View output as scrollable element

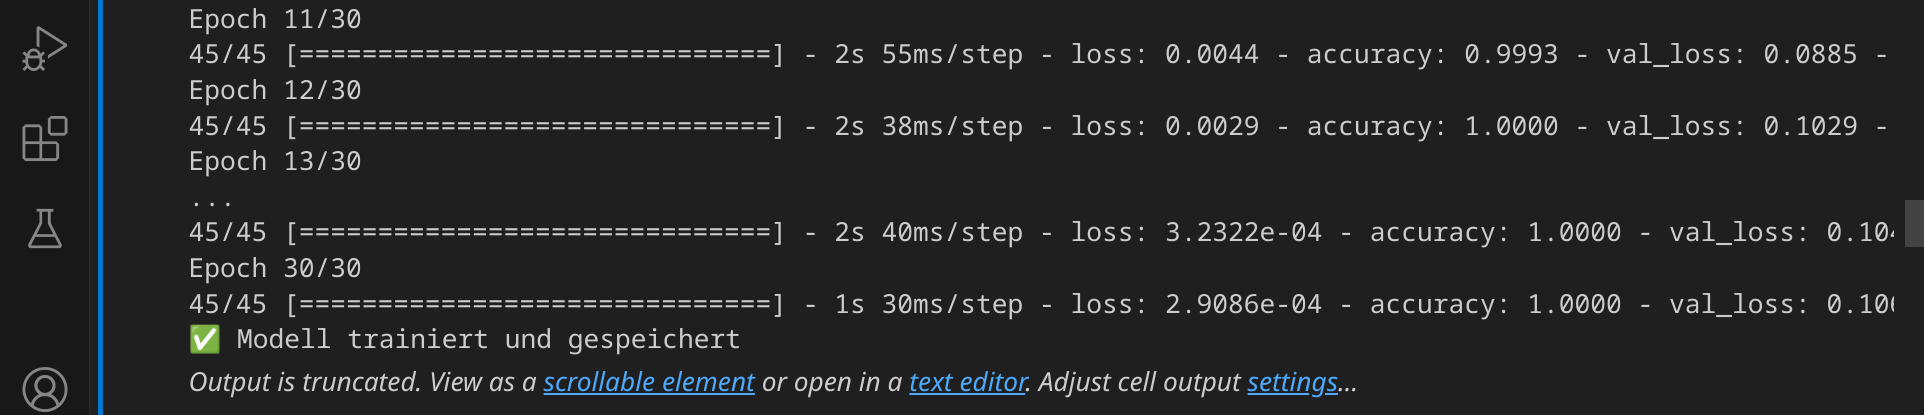(x=648, y=382)
